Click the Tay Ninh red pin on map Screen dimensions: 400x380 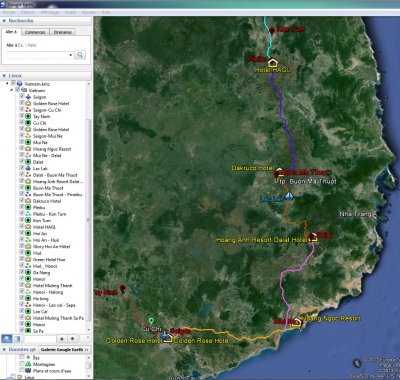(x=122, y=288)
